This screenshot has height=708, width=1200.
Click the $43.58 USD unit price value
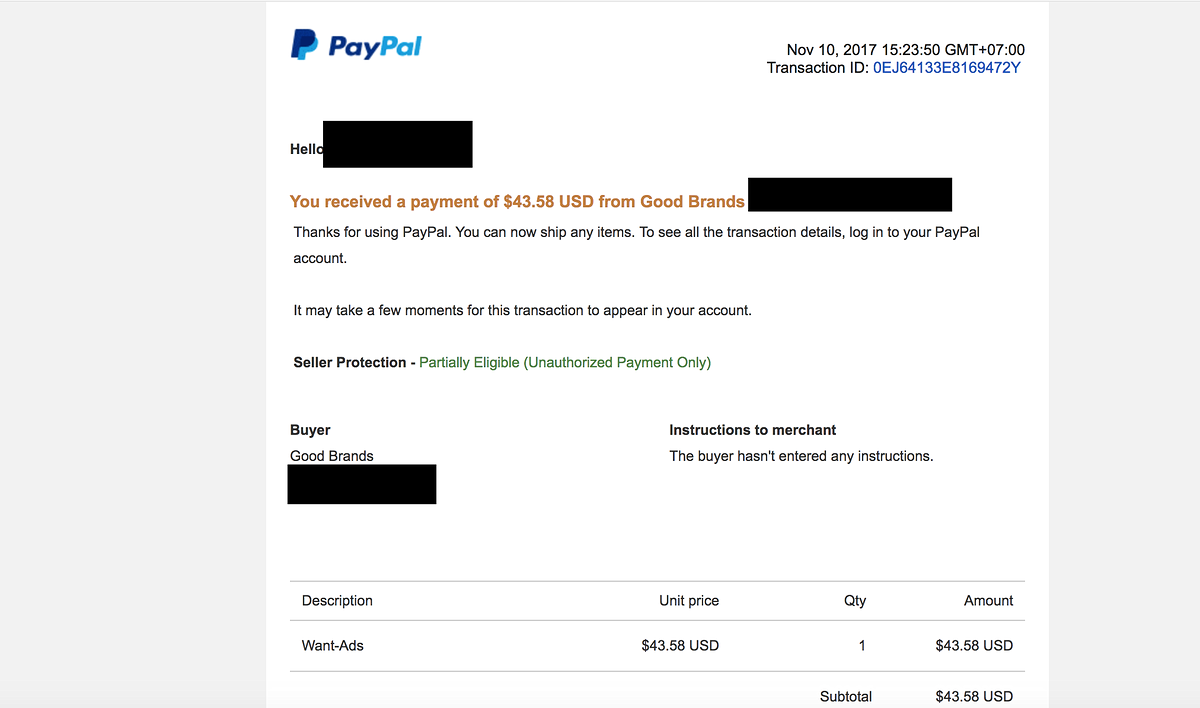[x=680, y=646]
